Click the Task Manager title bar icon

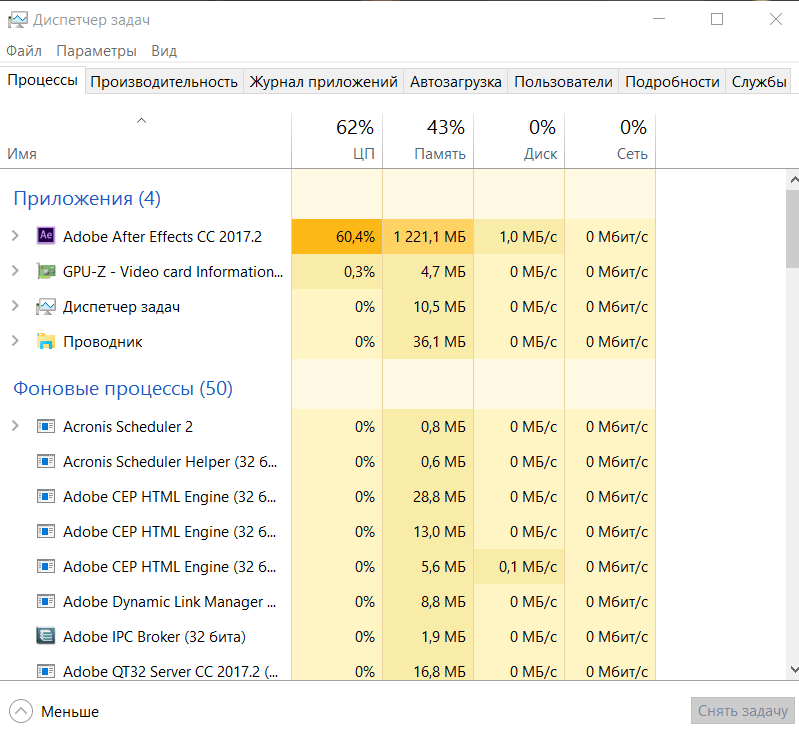point(17,20)
